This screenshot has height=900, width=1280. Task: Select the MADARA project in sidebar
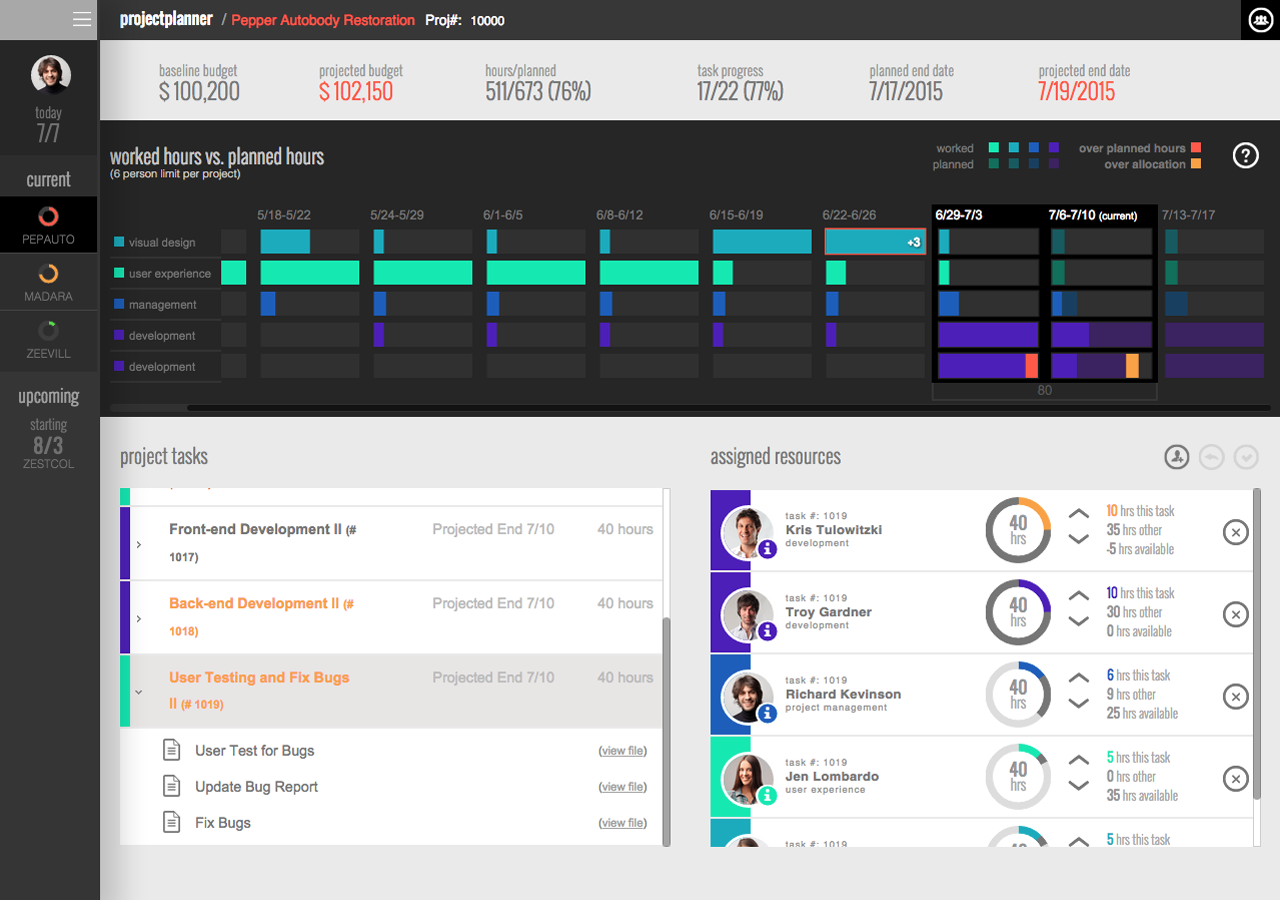pyautogui.click(x=48, y=281)
